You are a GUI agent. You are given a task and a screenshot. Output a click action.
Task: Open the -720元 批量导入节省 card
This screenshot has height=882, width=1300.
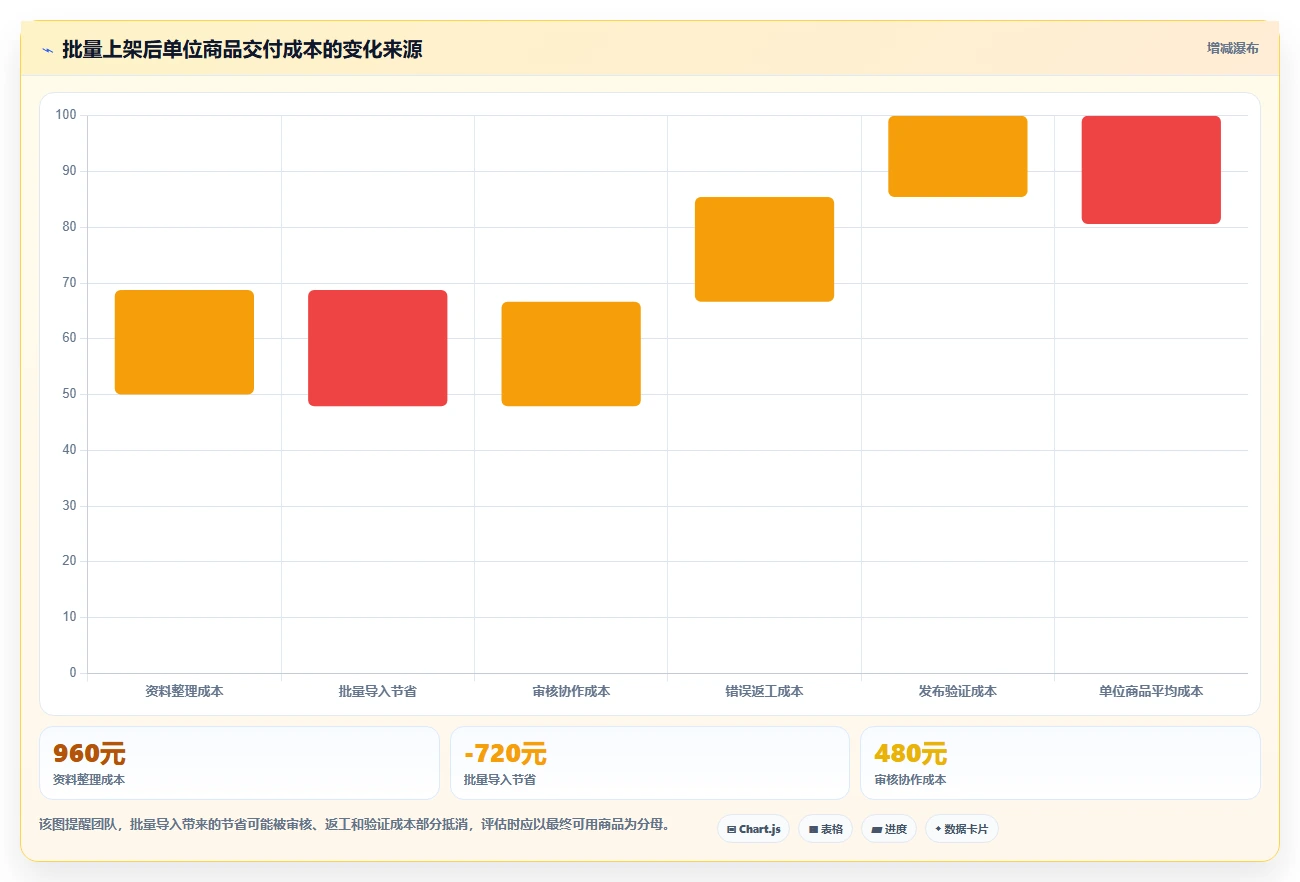tap(650, 763)
